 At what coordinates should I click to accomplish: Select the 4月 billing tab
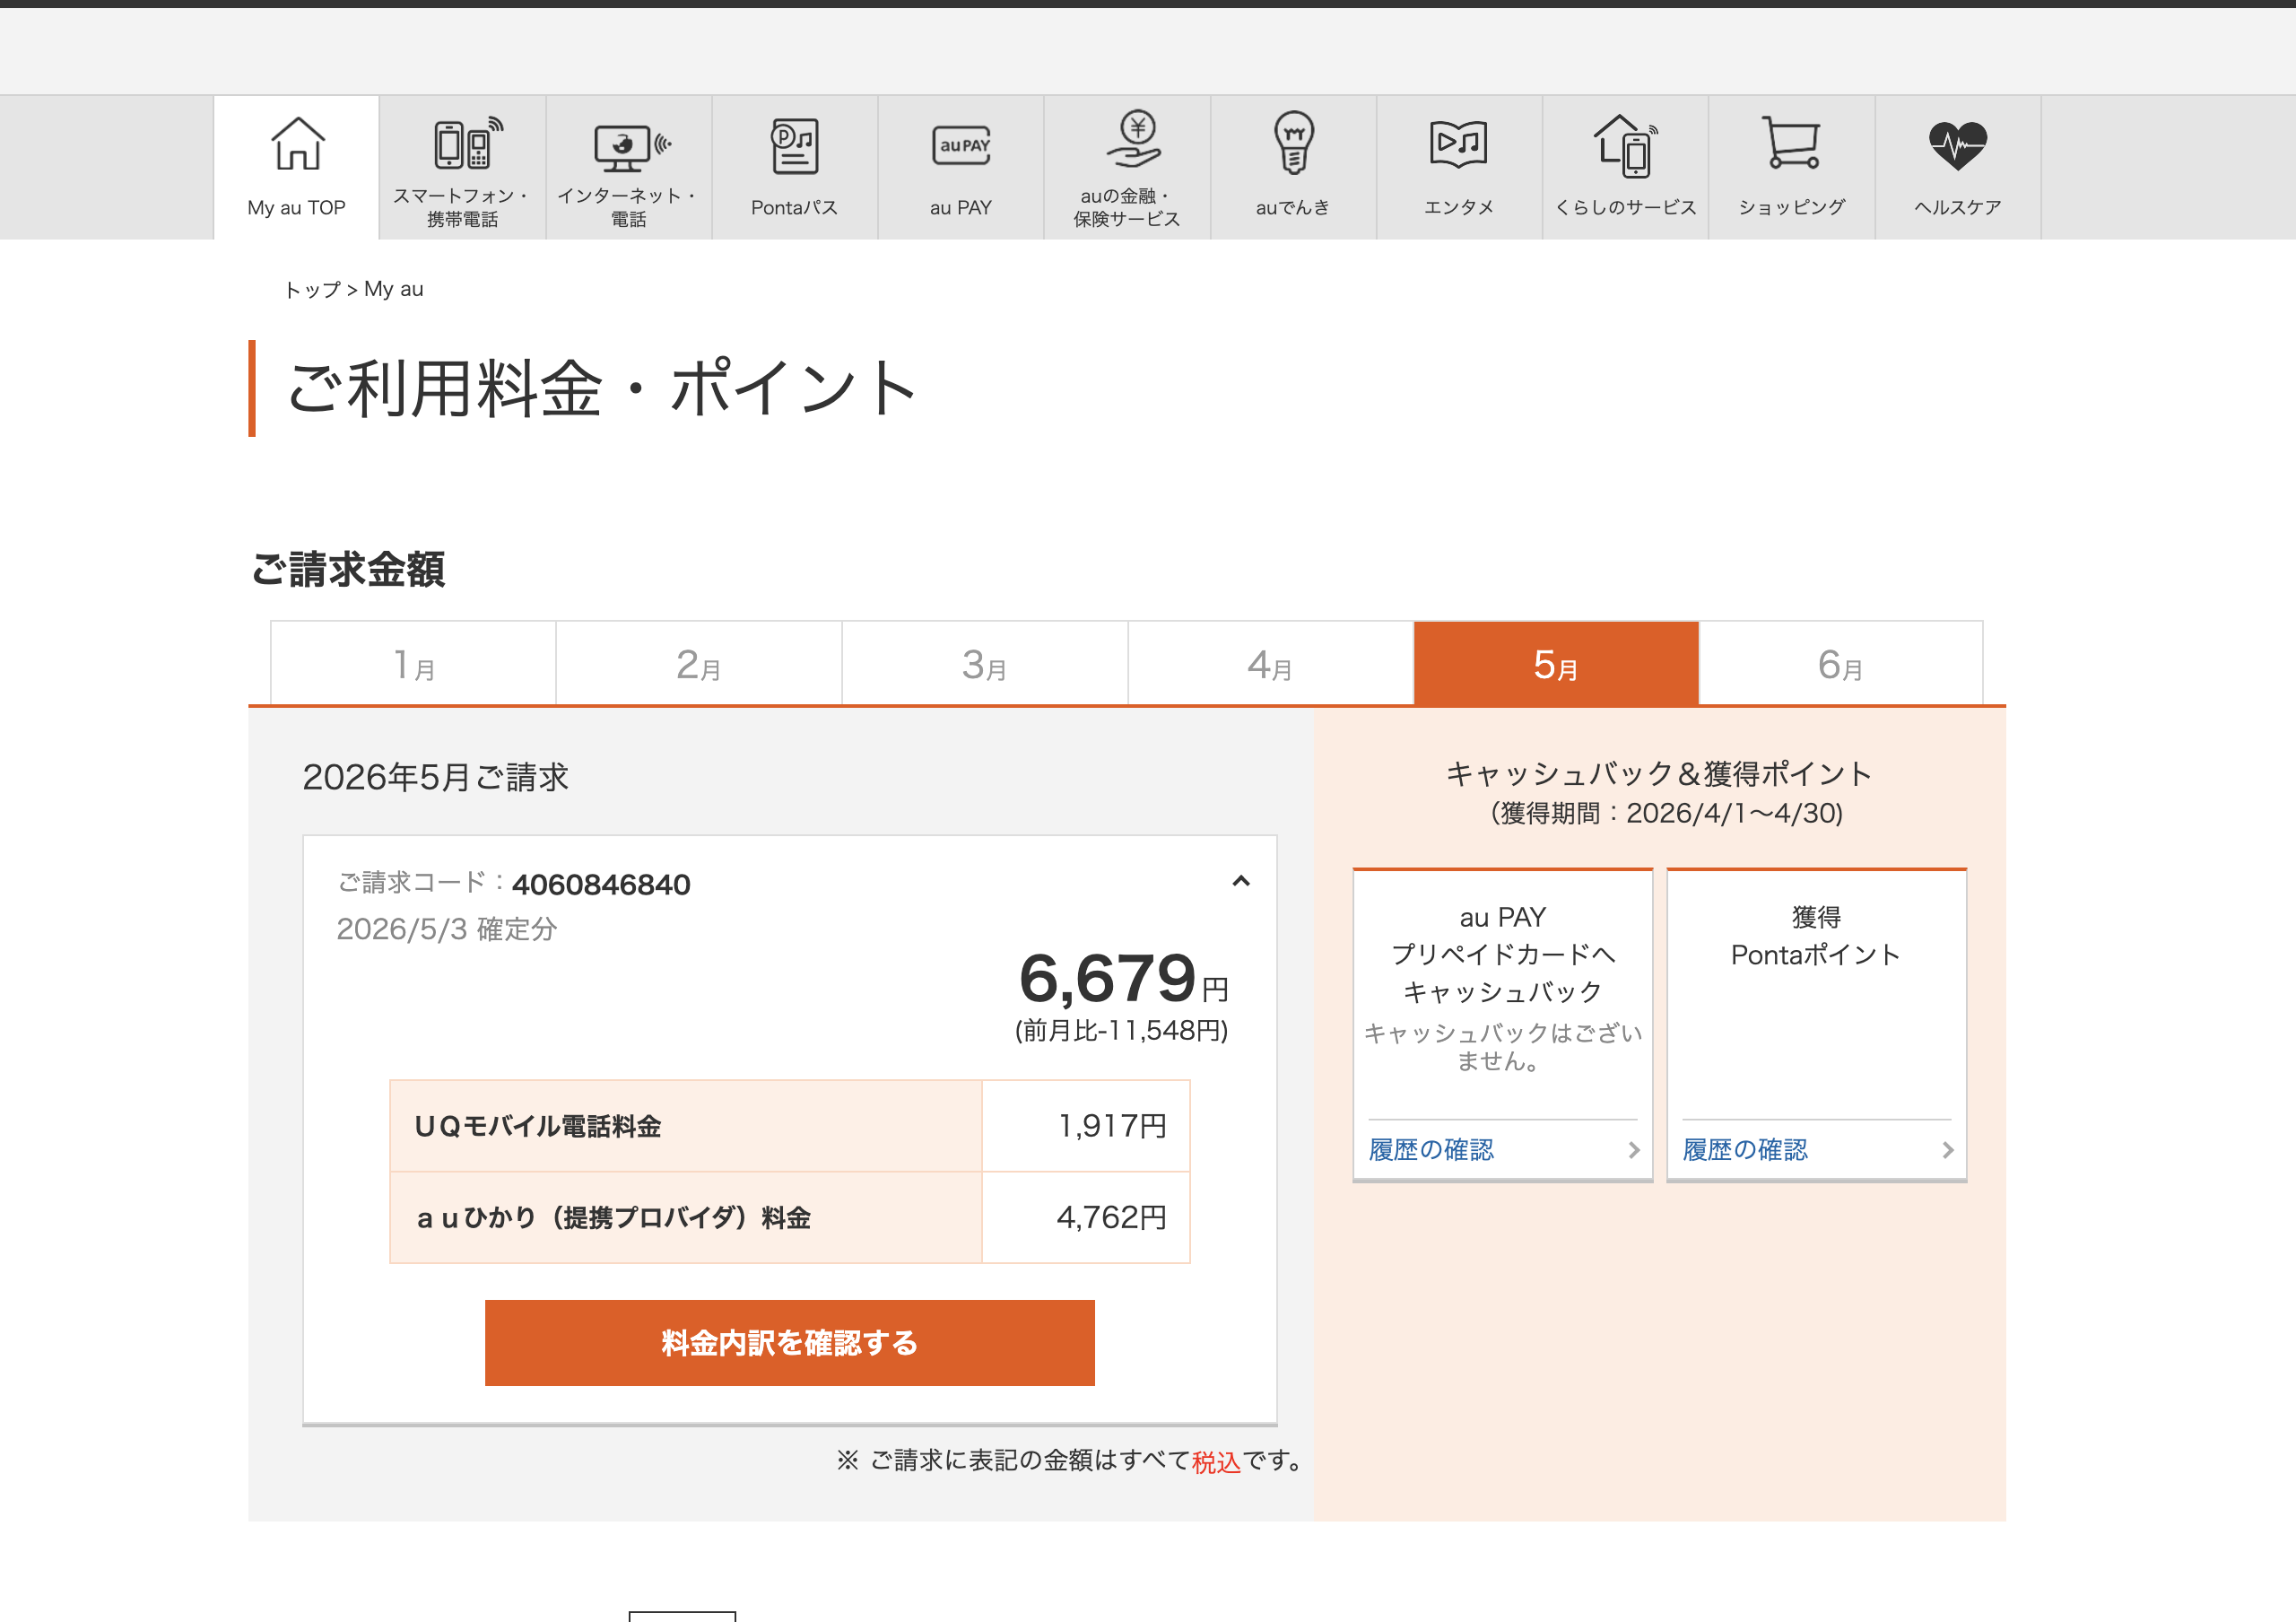(1271, 664)
